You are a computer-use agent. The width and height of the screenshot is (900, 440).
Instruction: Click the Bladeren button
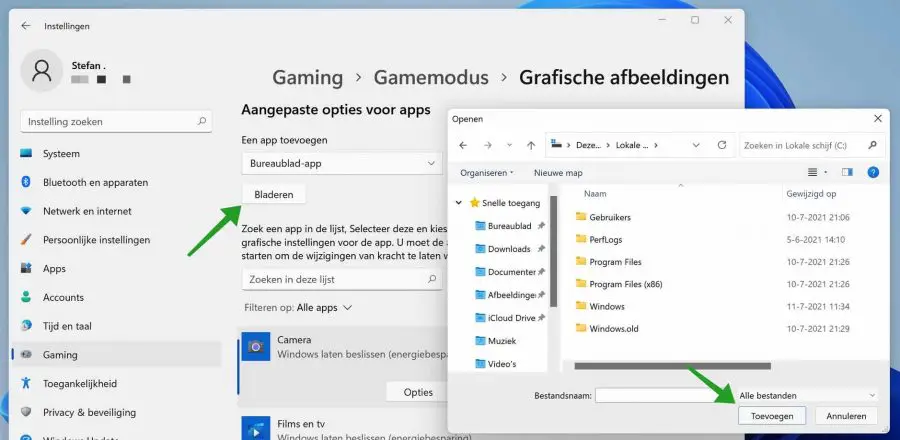274,194
